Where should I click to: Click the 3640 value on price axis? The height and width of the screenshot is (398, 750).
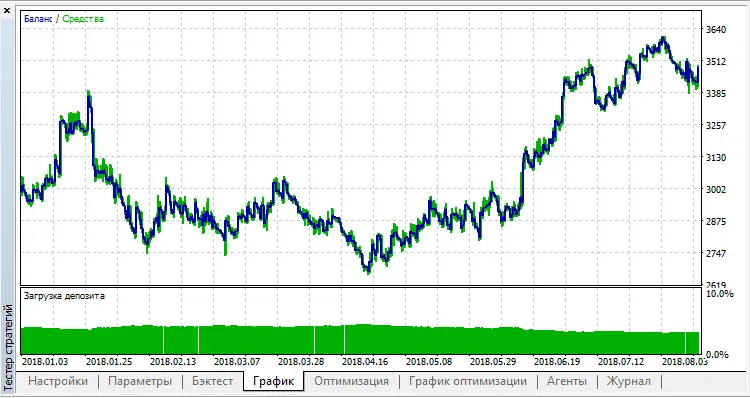coord(716,30)
